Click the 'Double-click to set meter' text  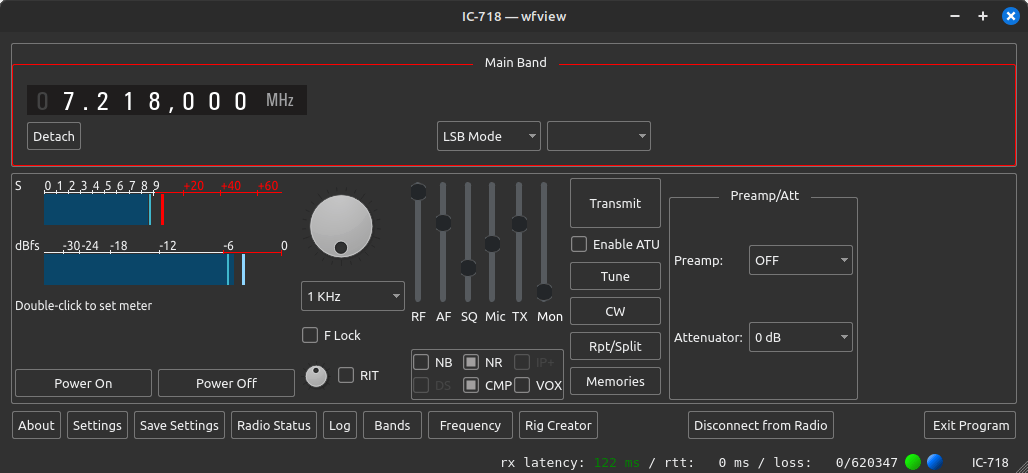(x=83, y=306)
